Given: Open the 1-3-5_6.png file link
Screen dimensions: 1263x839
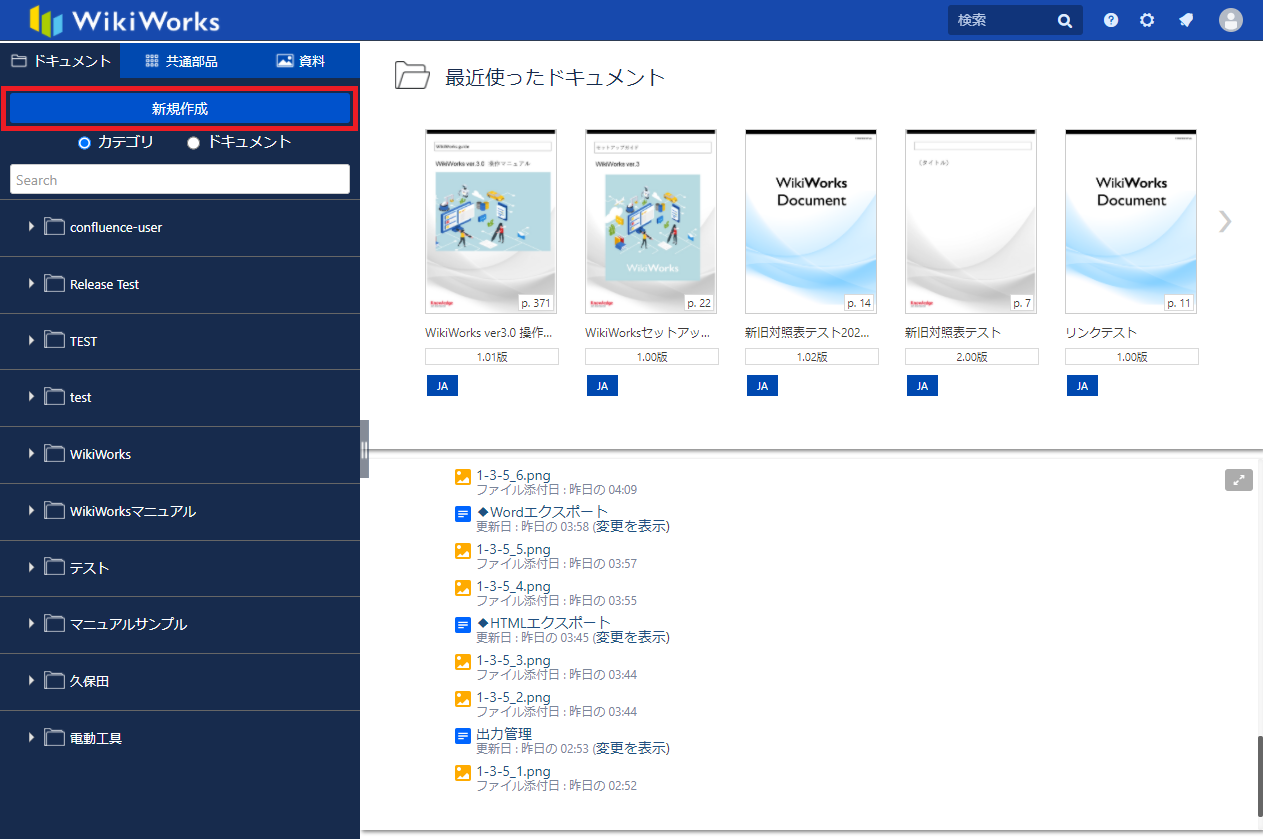Looking at the screenshot, I should pyautogui.click(x=514, y=475).
